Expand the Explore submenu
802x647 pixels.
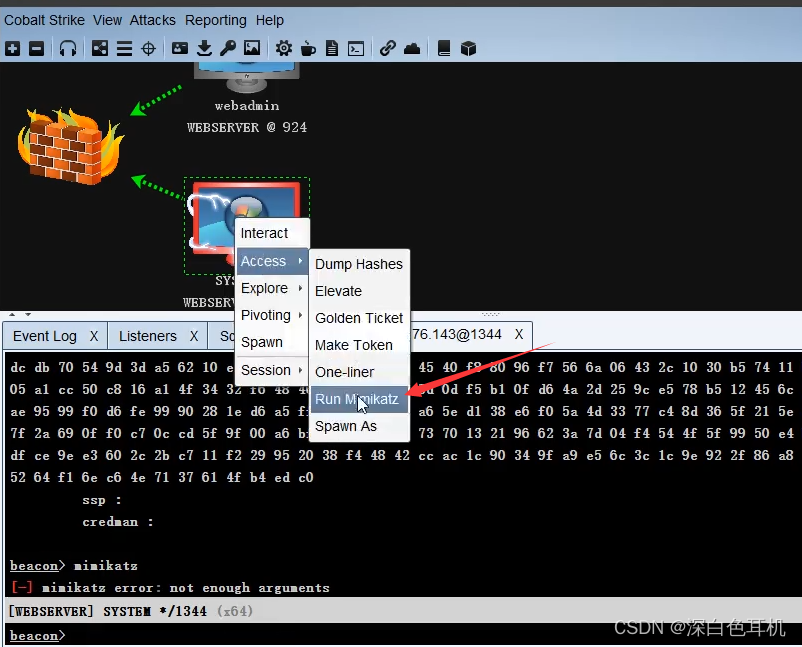click(272, 288)
